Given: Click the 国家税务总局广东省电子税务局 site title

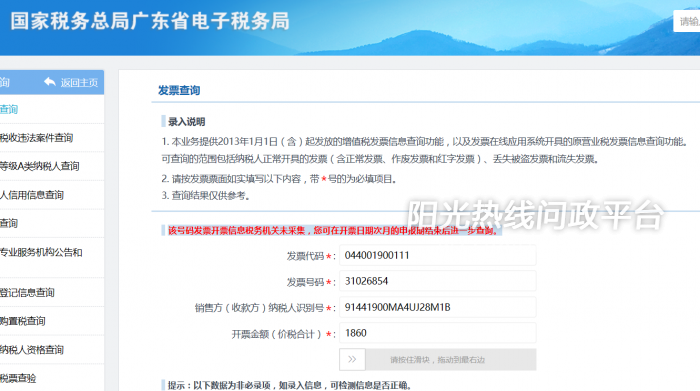Looking at the screenshot, I should point(150,21).
